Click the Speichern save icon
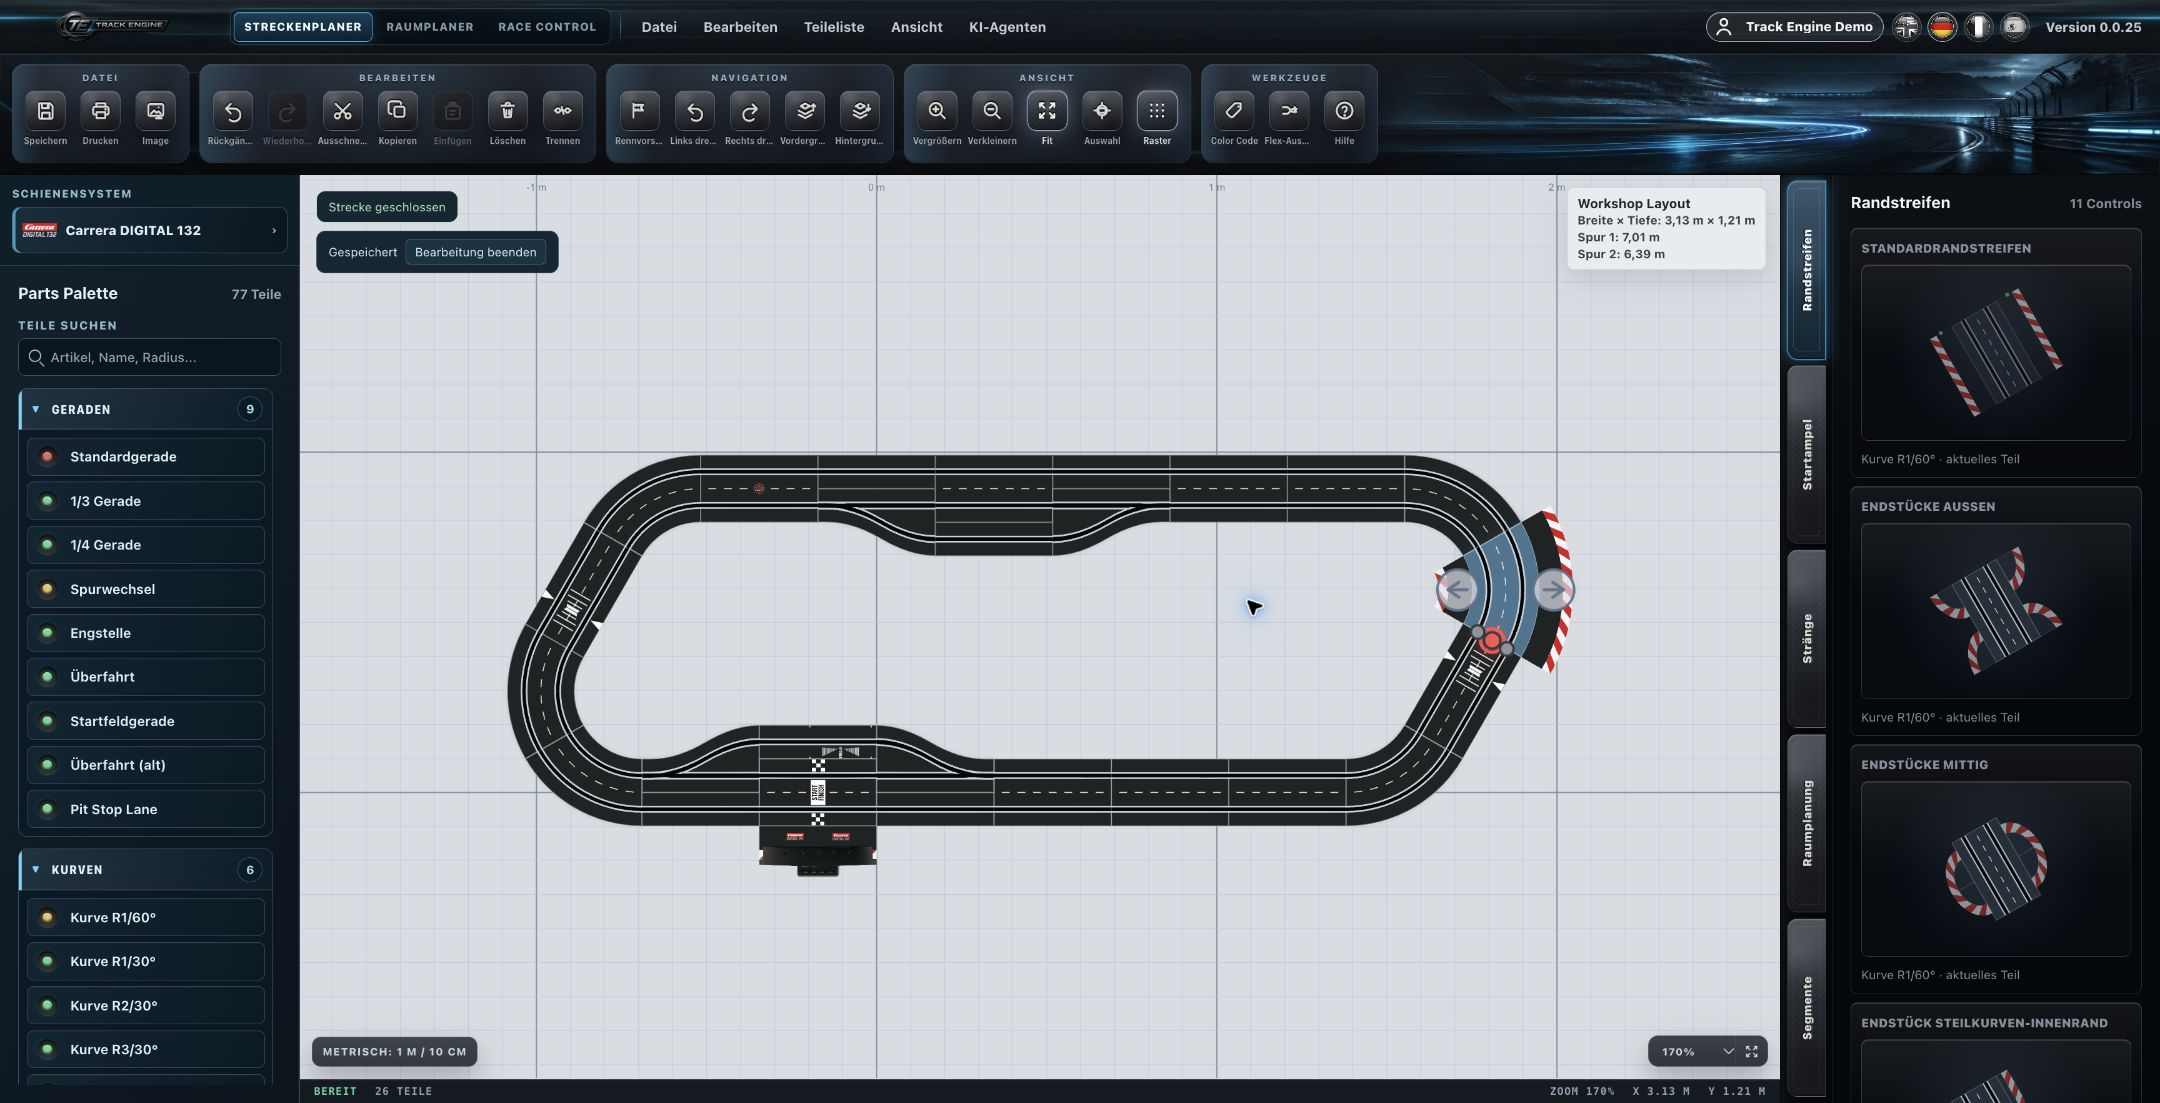 (45, 111)
